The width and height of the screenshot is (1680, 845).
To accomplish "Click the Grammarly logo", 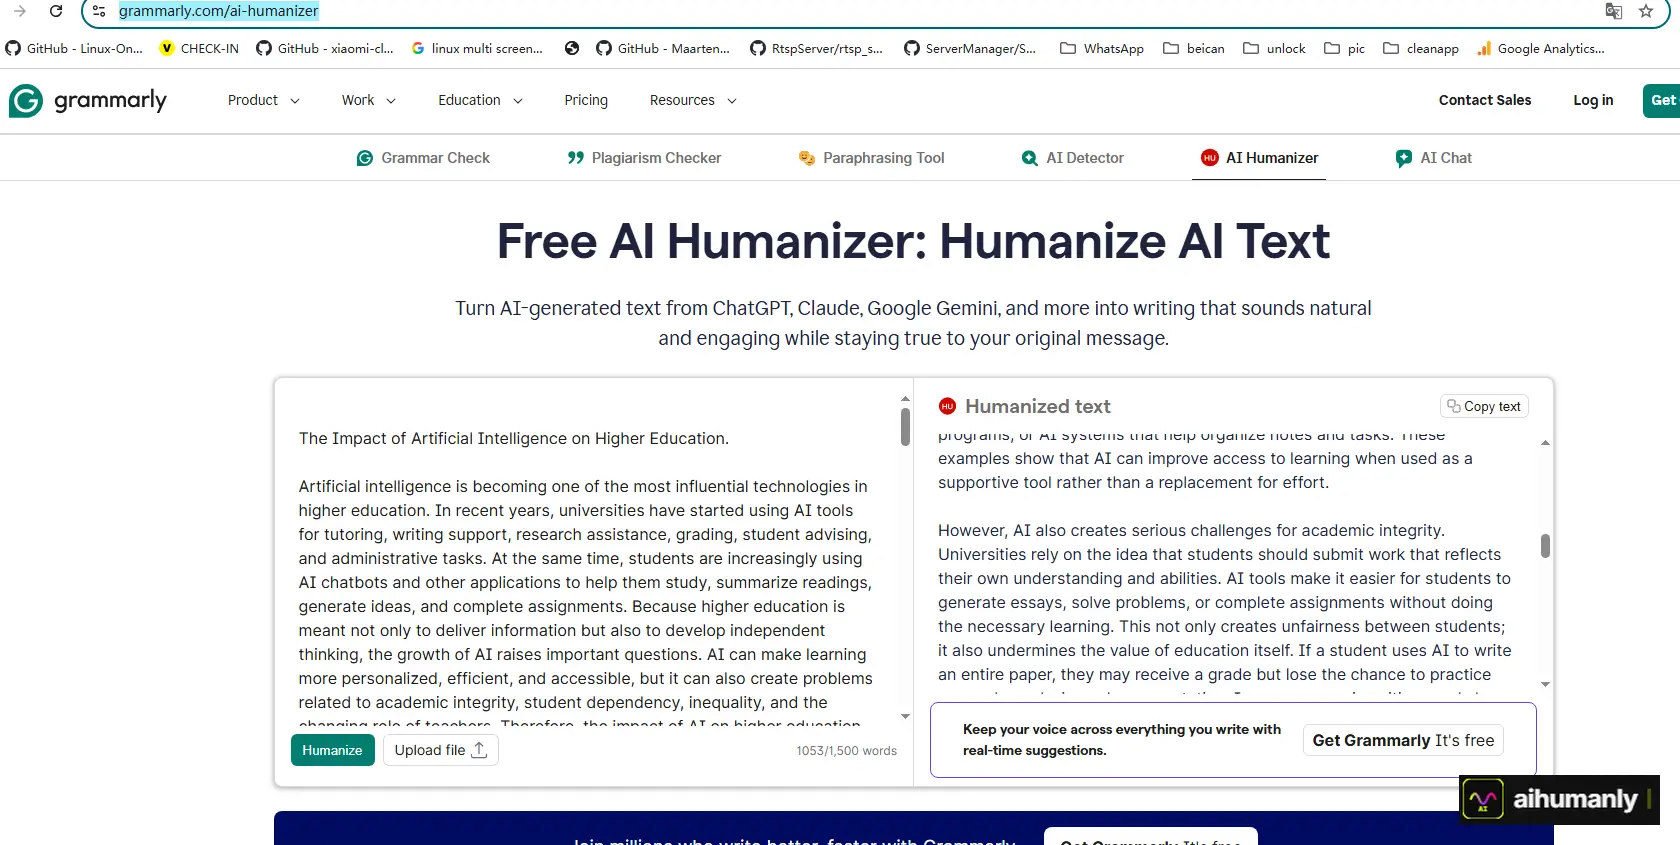I will click(88, 100).
